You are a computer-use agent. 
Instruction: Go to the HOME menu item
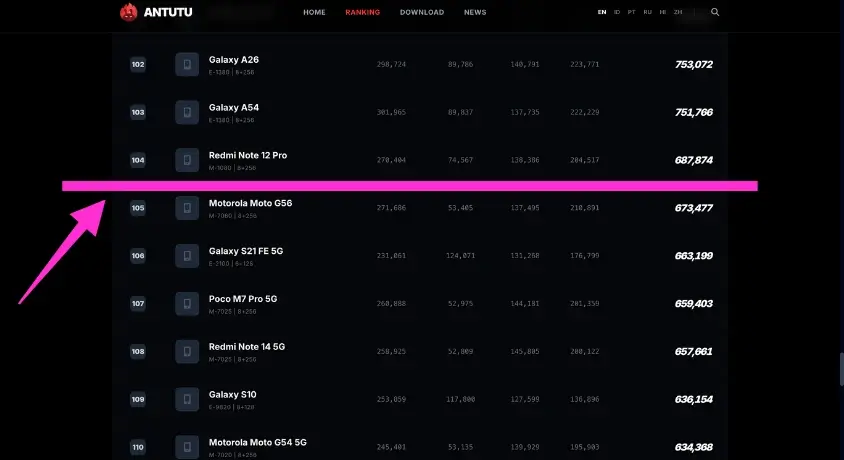coord(314,12)
